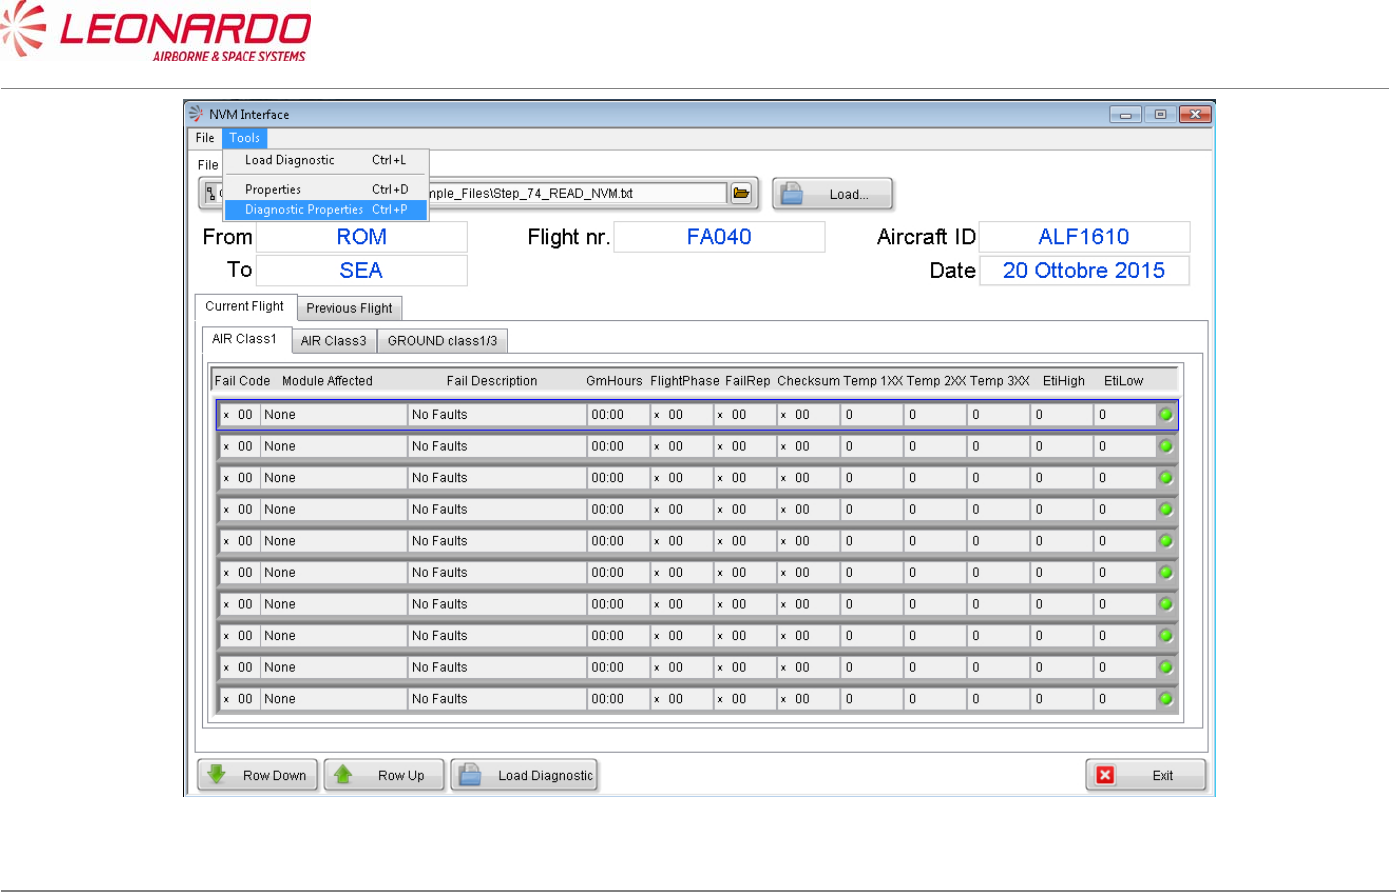The height and width of the screenshot is (892, 1396).
Task: Choose Properties from the Tools menu
Action: tap(326, 189)
